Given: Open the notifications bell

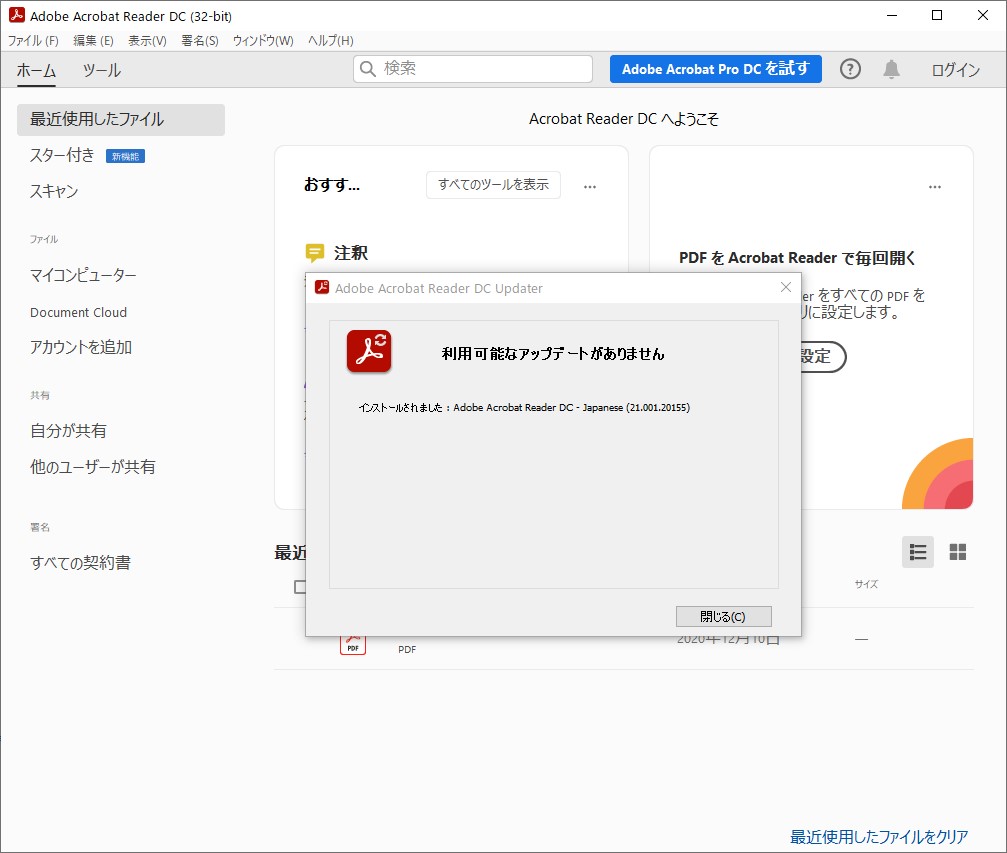Looking at the screenshot, I should (x=892, y=69).
